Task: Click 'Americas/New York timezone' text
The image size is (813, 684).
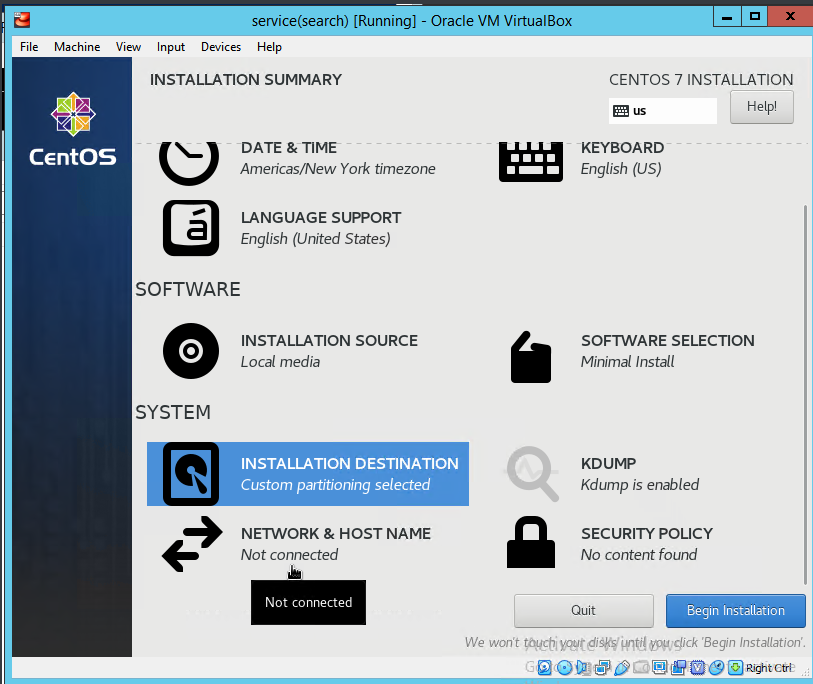Action: coord(338,169)
